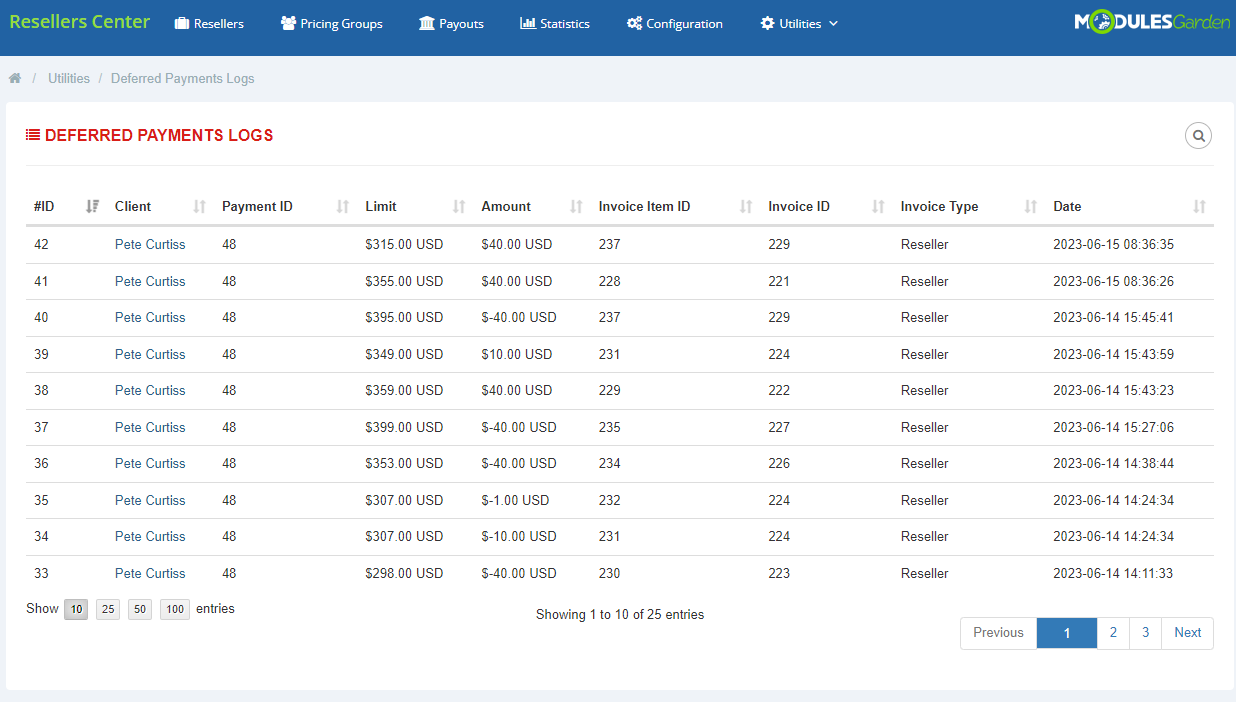The image size is (1236, 702).
Task: Show 100 entries per page
Action: click(x=175, y=609)
